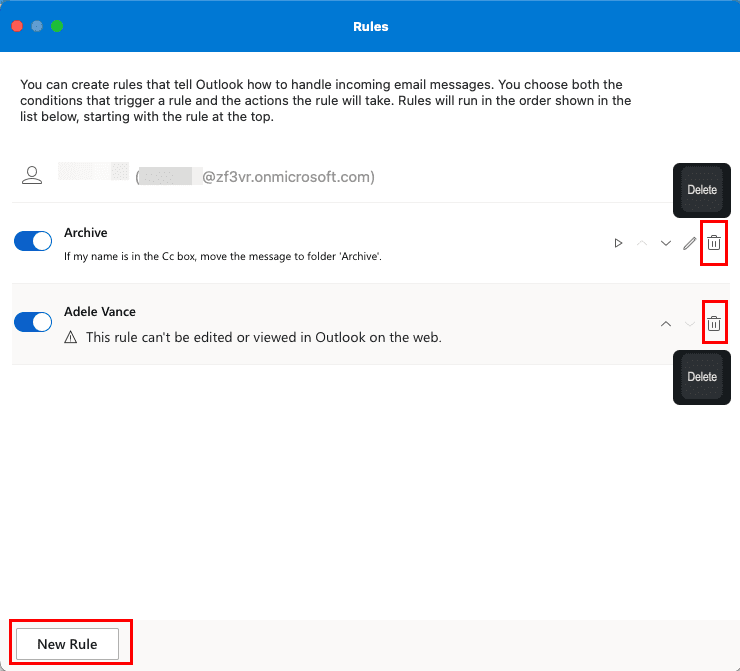Move the Archive rule up
Image resolution: width=740 pixels, height=671 pixels.
tap(642, 243)
